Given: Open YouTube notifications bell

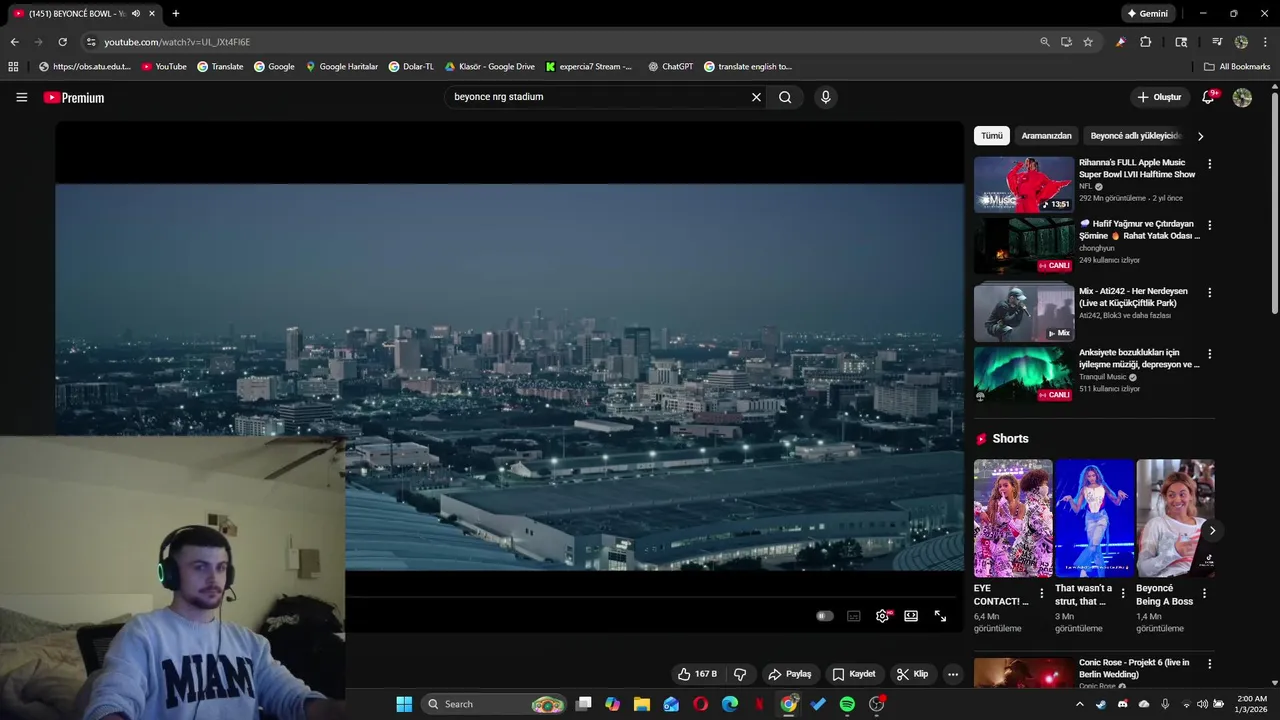Looking at the screenshot, I should (x=1208, y=97).
